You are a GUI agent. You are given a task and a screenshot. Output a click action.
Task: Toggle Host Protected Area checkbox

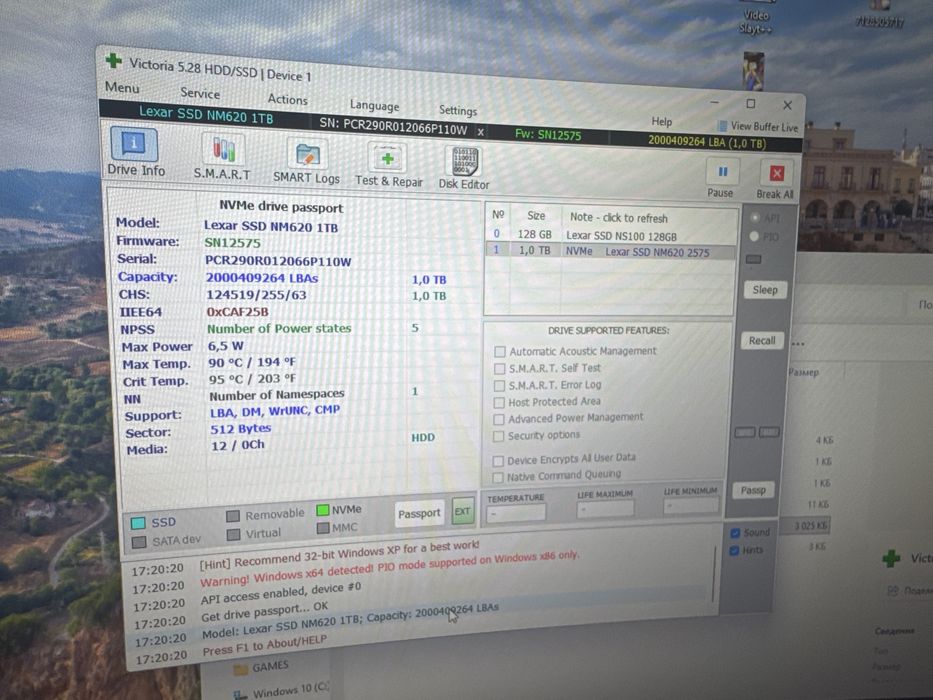[x=499, y=403]
